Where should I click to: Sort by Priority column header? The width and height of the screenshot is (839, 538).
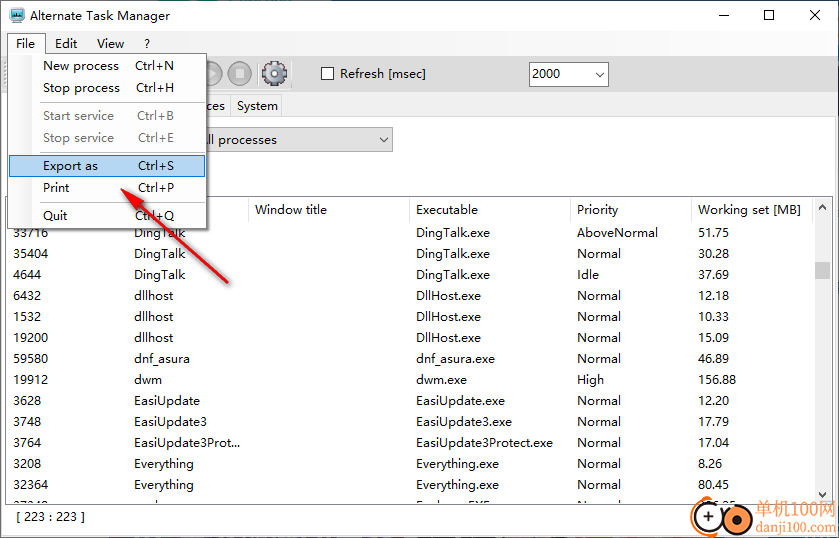coord(631,210)
